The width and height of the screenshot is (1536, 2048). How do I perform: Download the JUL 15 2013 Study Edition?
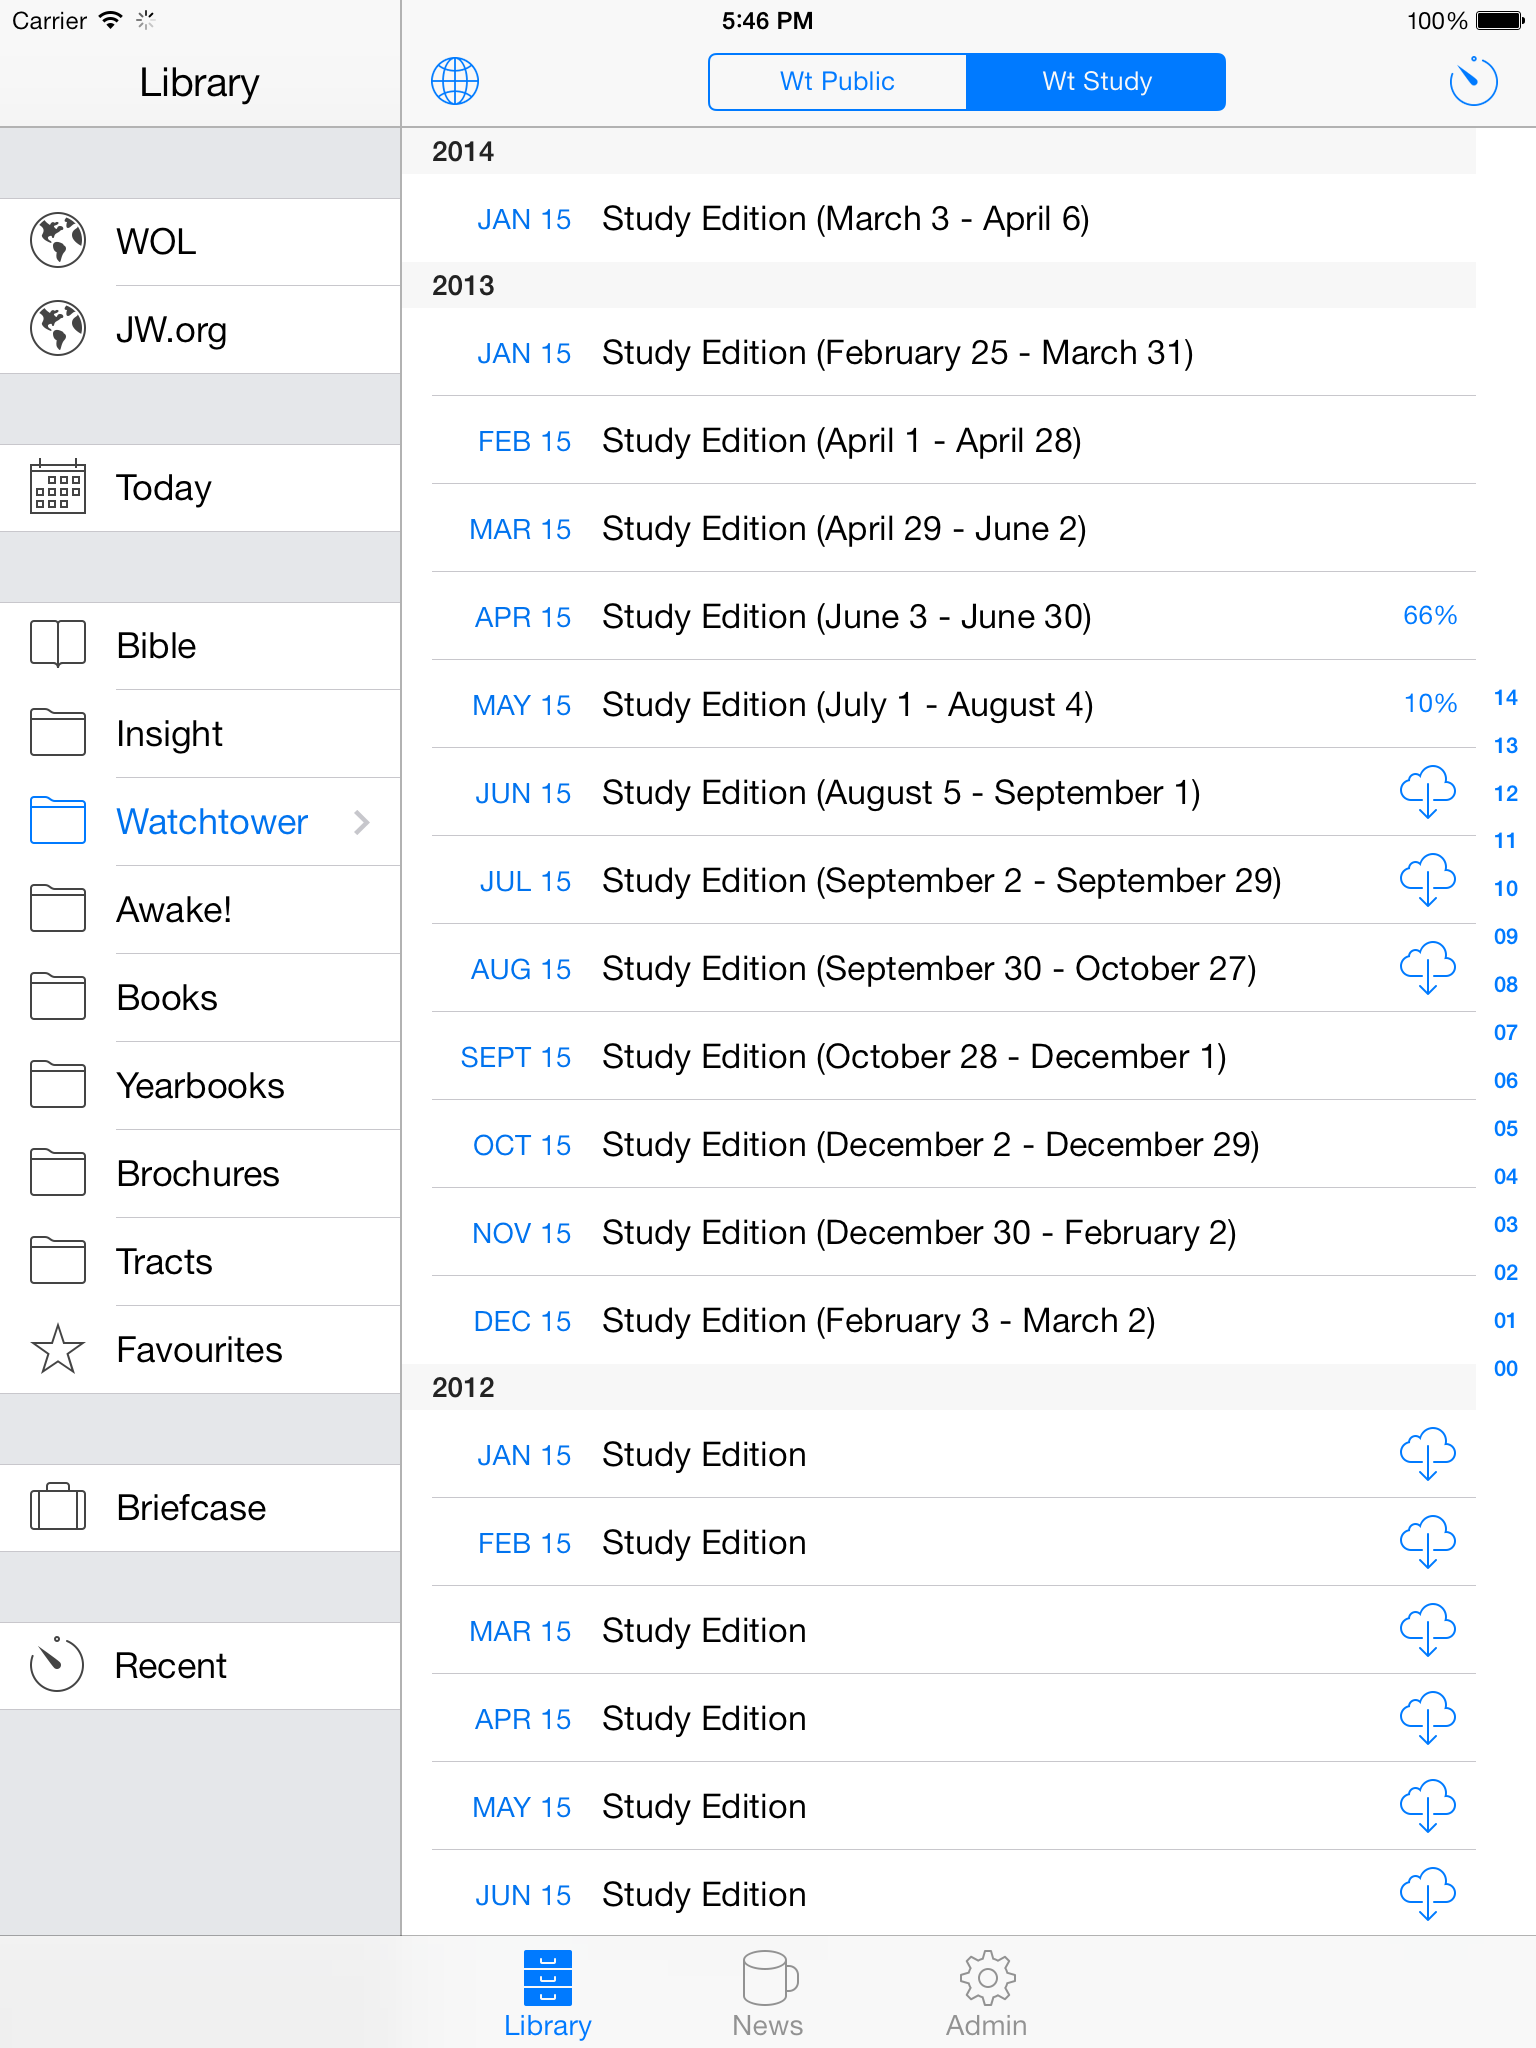(1428, 881)
